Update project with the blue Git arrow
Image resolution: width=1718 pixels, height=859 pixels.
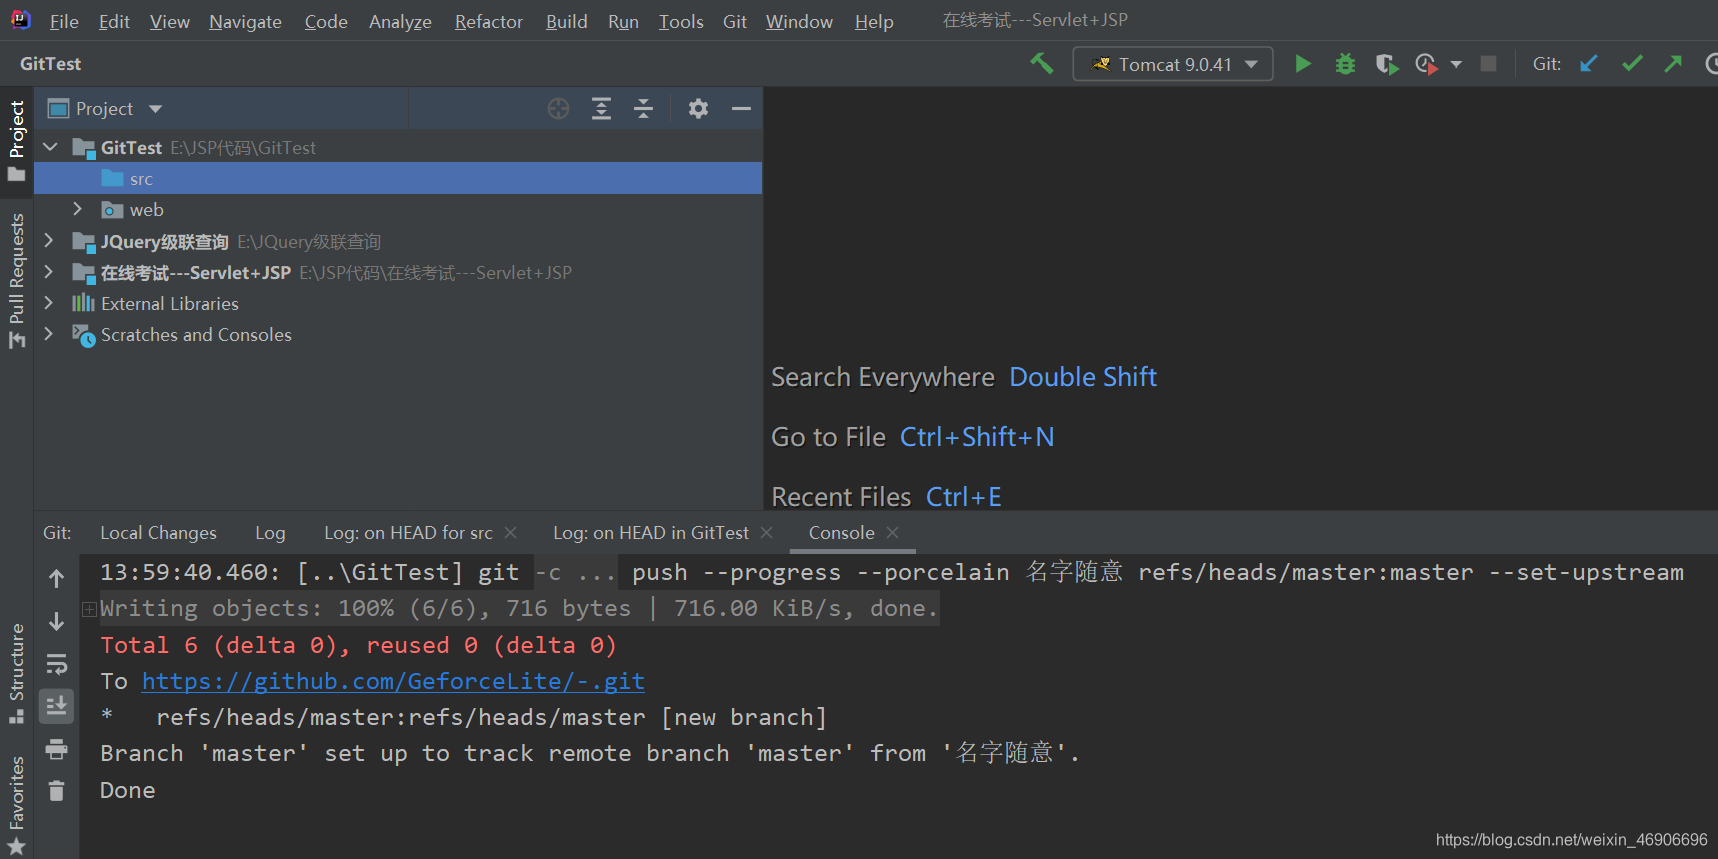tap(1589, 64)
